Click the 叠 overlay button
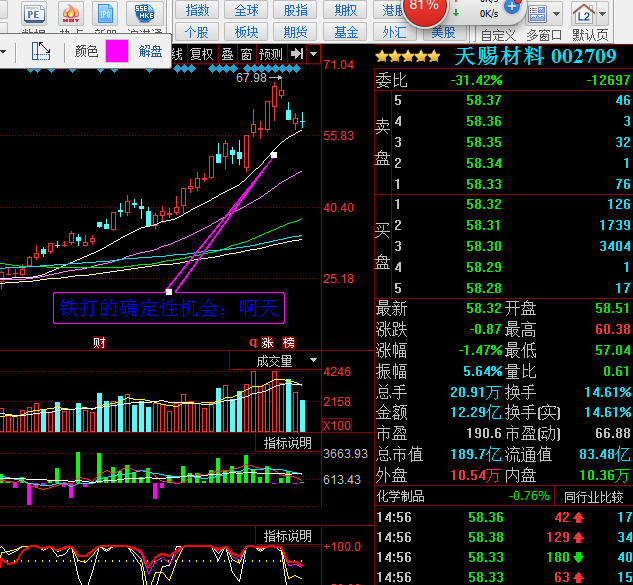This screenshot has height=585, width=633. 228,54
